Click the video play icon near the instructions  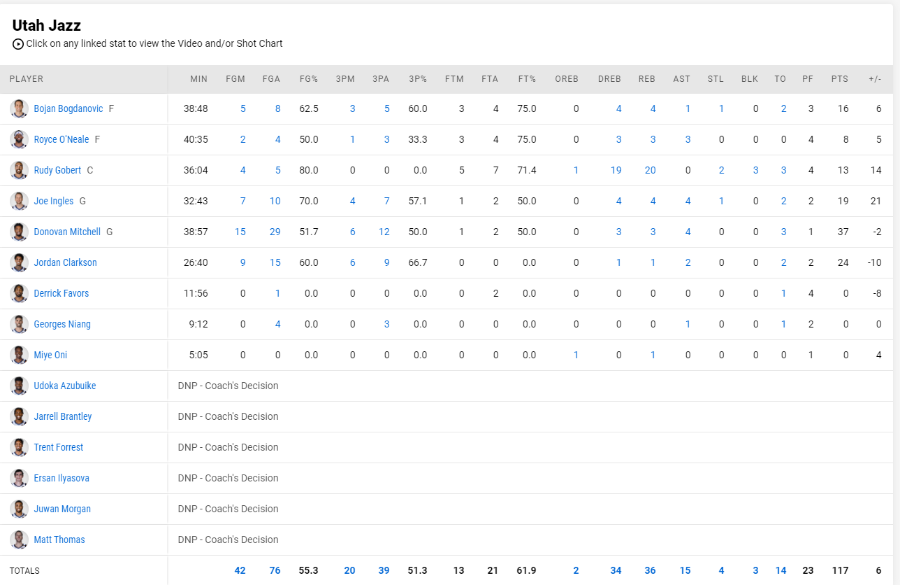point(18,44)
